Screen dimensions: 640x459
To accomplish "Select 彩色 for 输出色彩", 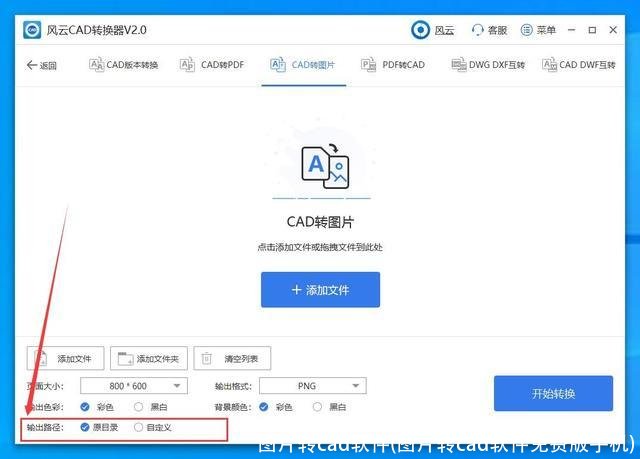I will pos(85,407).
